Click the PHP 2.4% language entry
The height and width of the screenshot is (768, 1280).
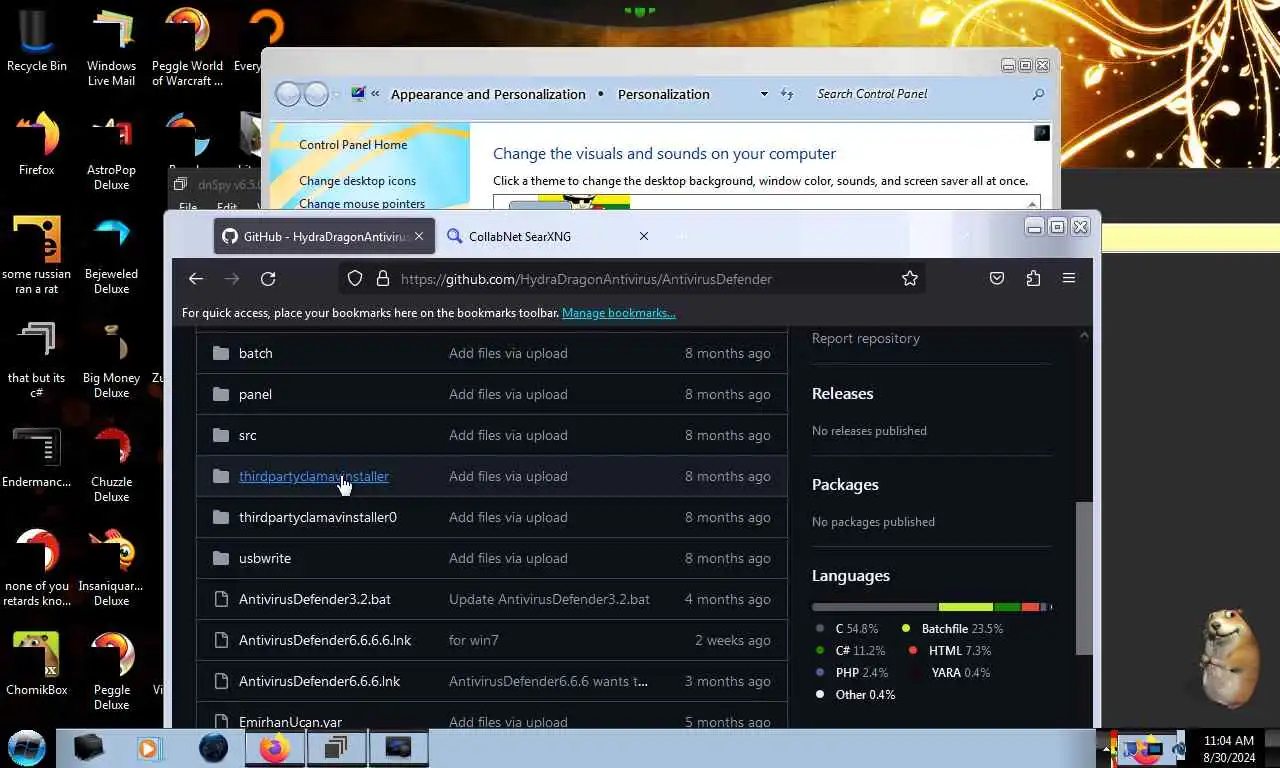(851, 673)
